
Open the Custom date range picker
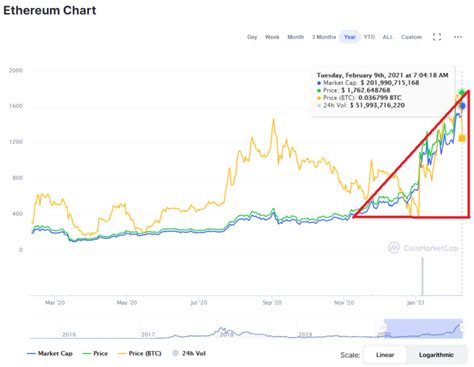(411, 37)
